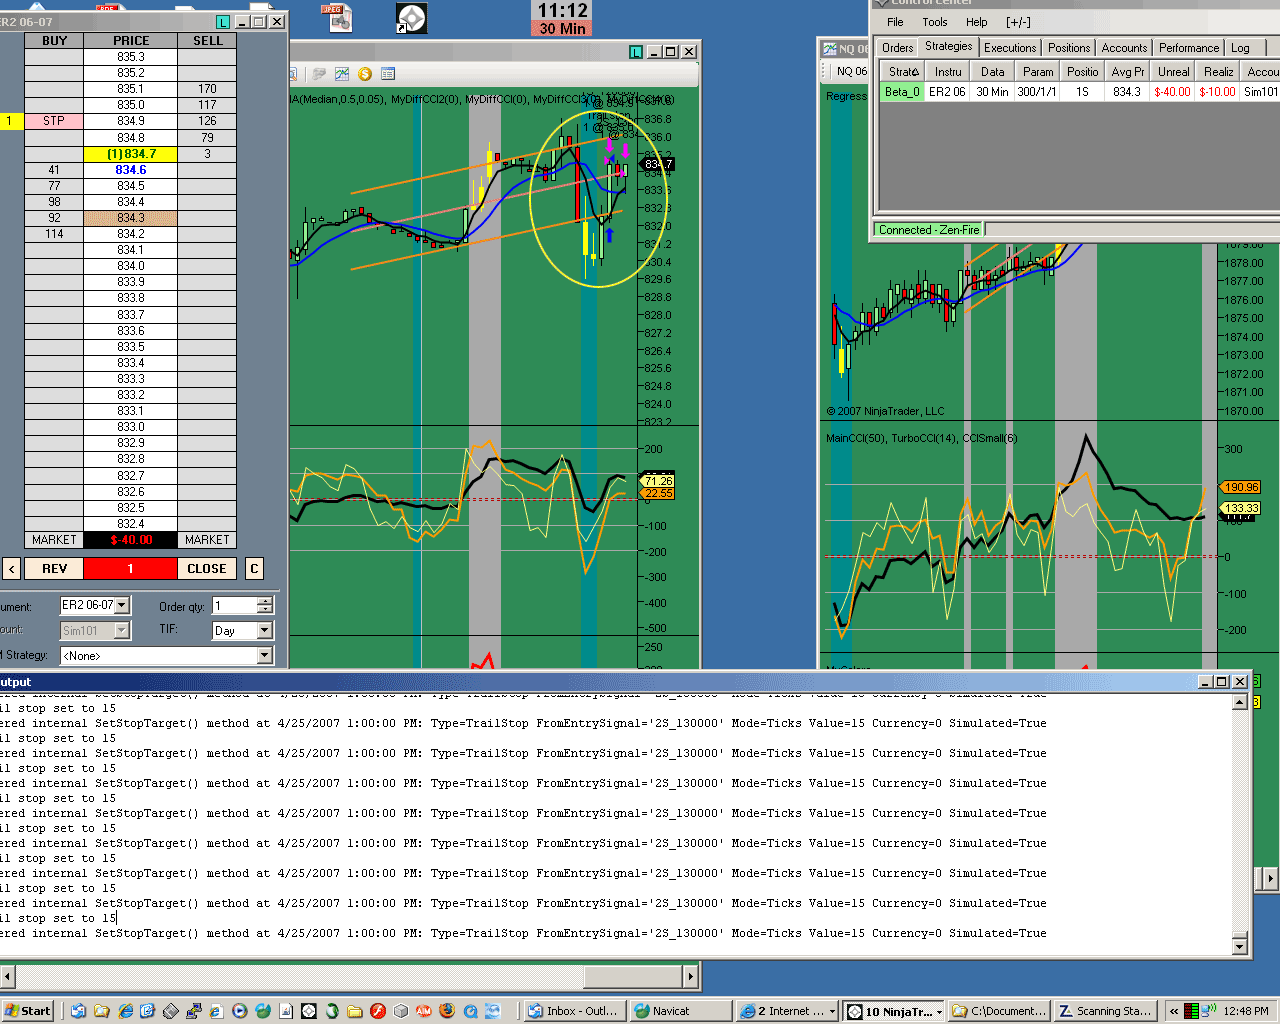Launch AIM from the quick launch bar
The height and width of the screenshot is (1024, 1280).
click(x=423, y=1011)
